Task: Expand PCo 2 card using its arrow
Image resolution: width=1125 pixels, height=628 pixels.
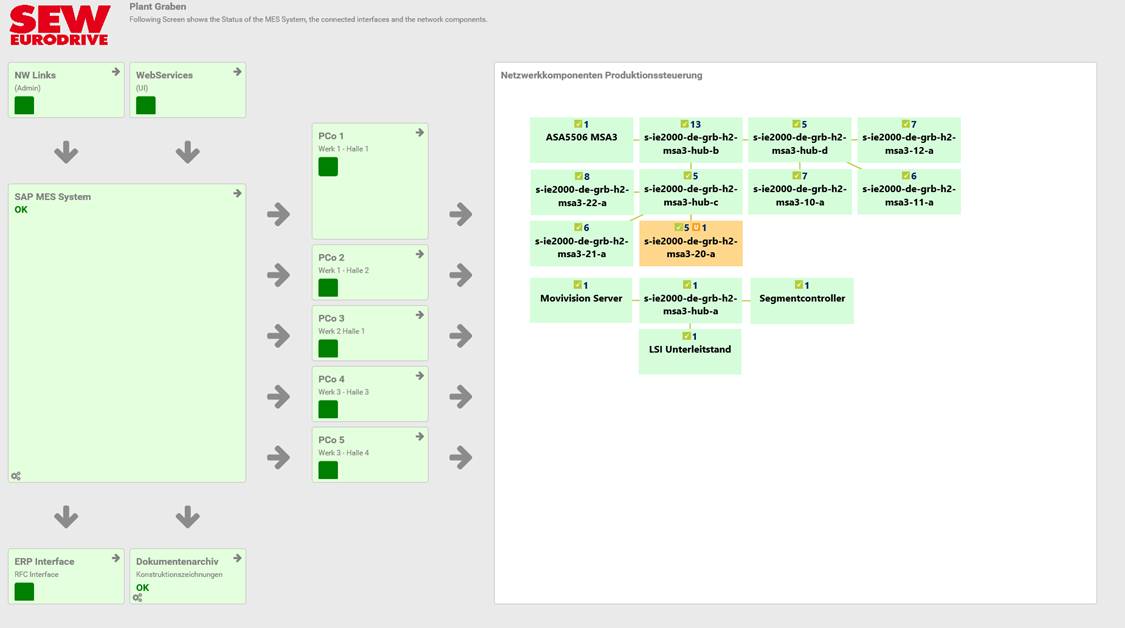Action: [418, 256]
